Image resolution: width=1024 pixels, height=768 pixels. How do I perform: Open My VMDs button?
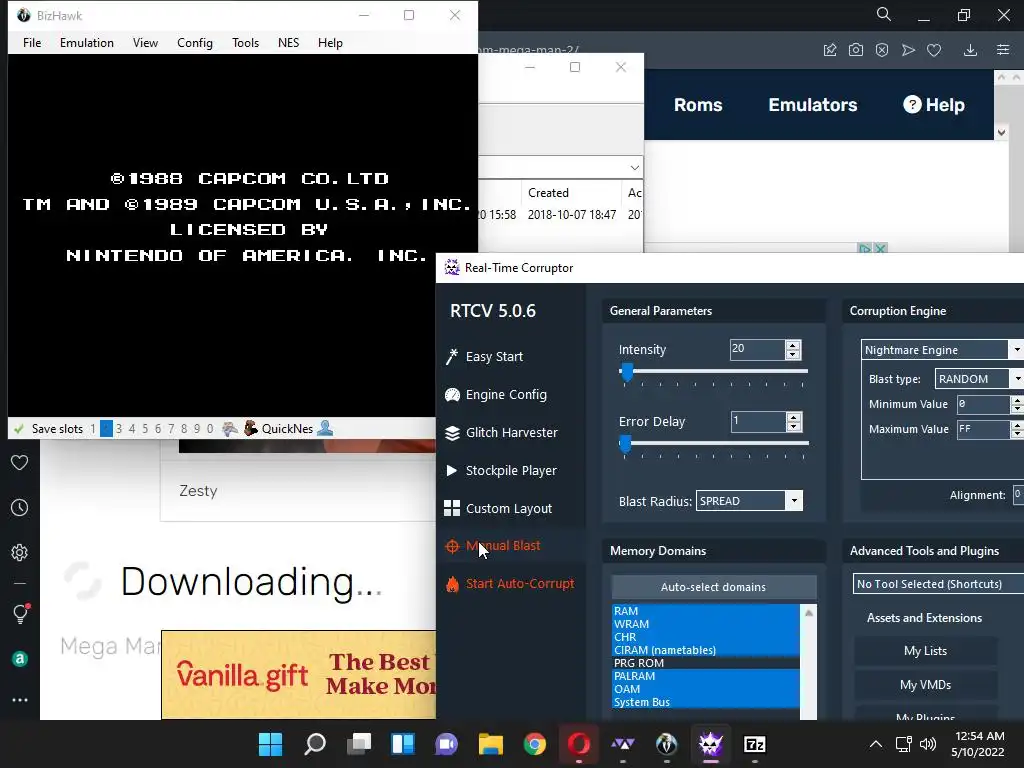point(925,684)
